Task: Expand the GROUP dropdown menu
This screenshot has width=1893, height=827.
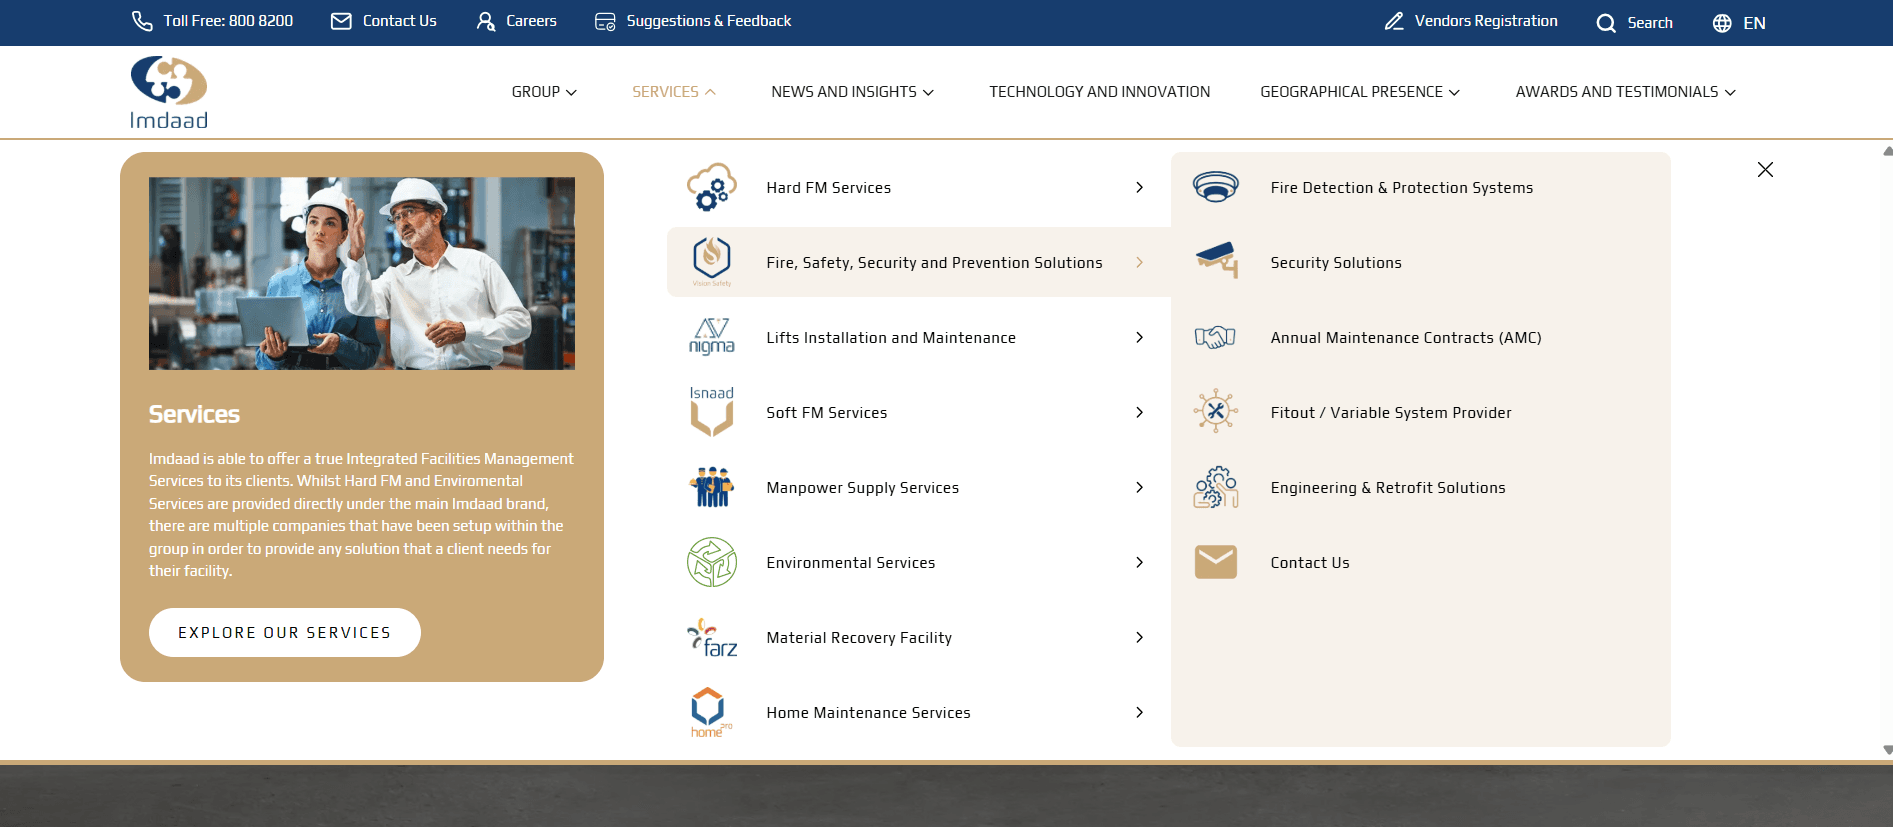Action: point(544,92)
